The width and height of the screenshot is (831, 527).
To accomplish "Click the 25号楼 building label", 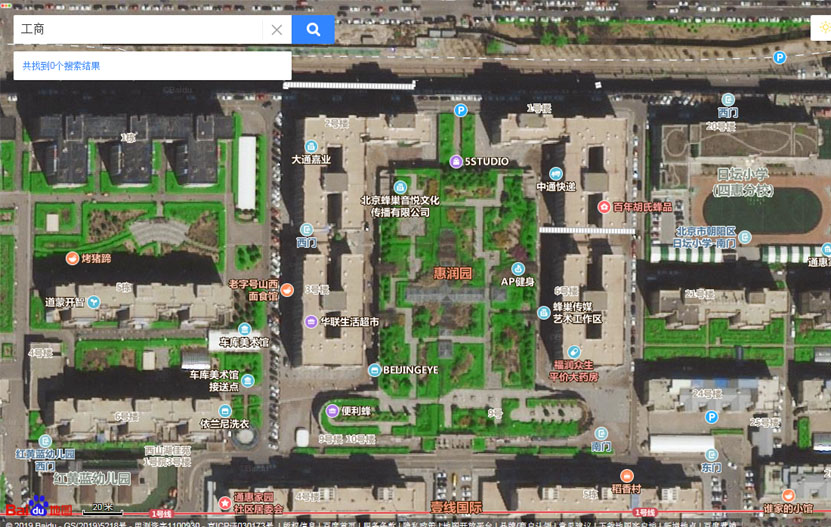I will point(765,423).
